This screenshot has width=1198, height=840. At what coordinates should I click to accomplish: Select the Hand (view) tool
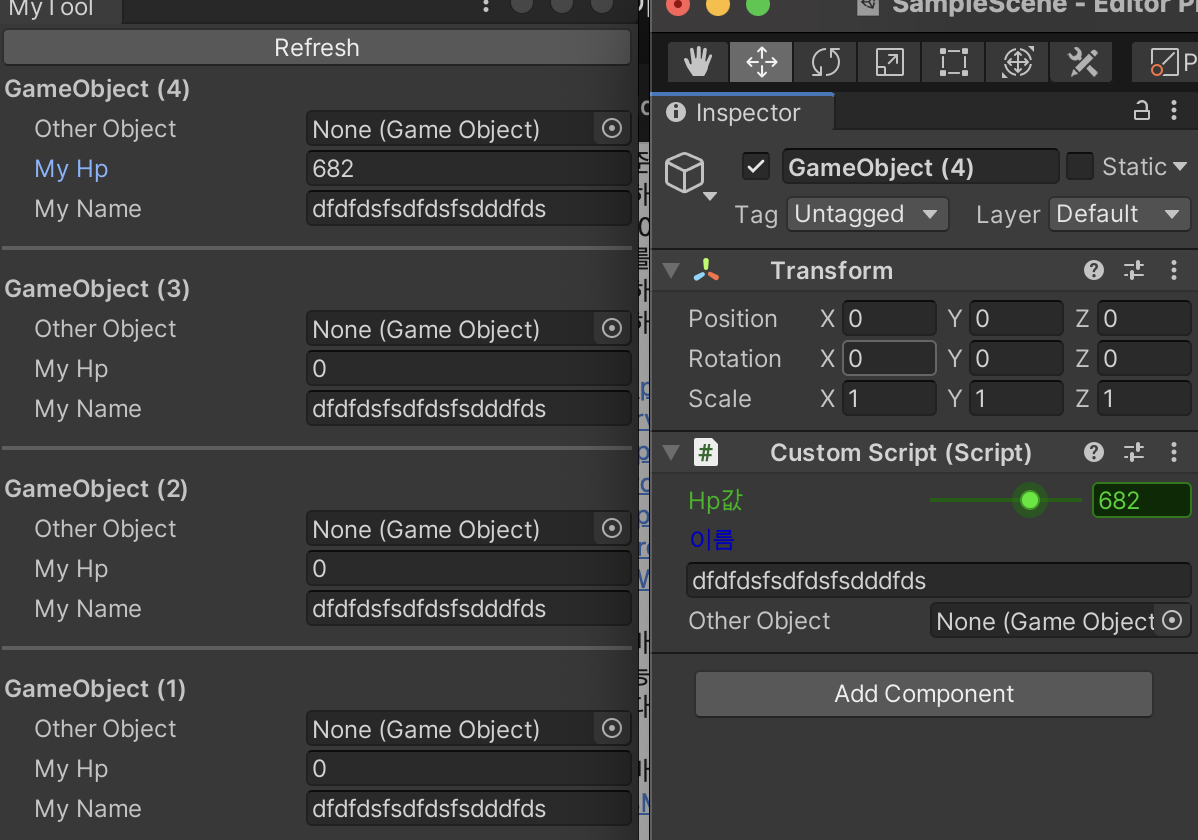[698, 62]
